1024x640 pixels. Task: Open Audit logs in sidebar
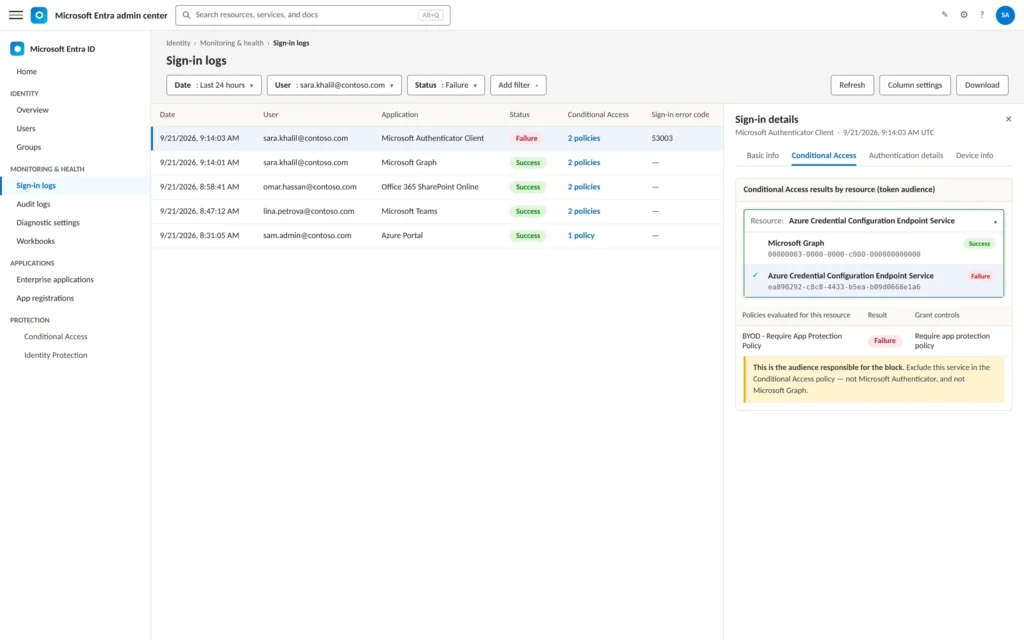(x=33, y=204)
